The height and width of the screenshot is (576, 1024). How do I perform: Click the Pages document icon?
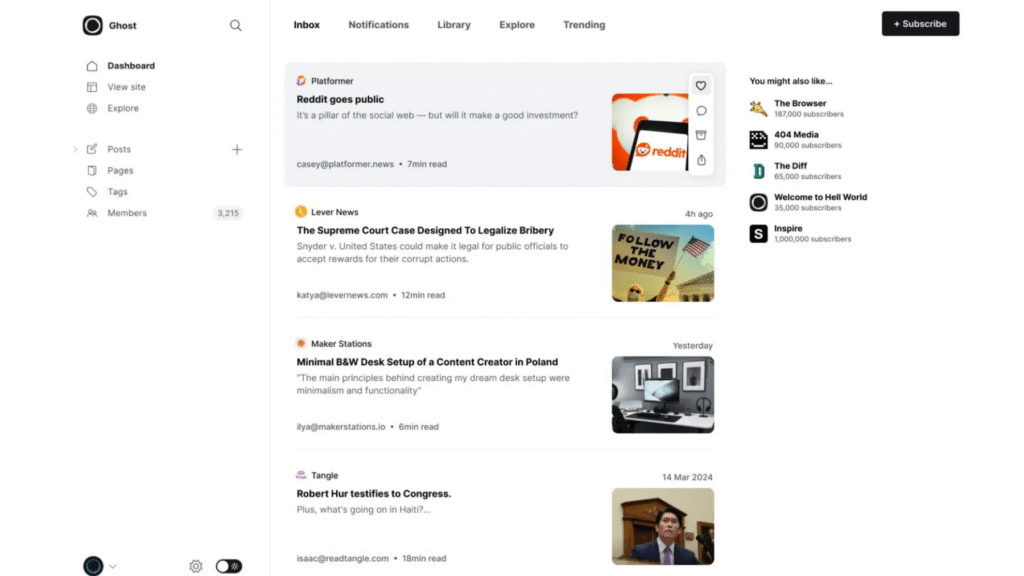pyautogui.click(x=92, y=170)
